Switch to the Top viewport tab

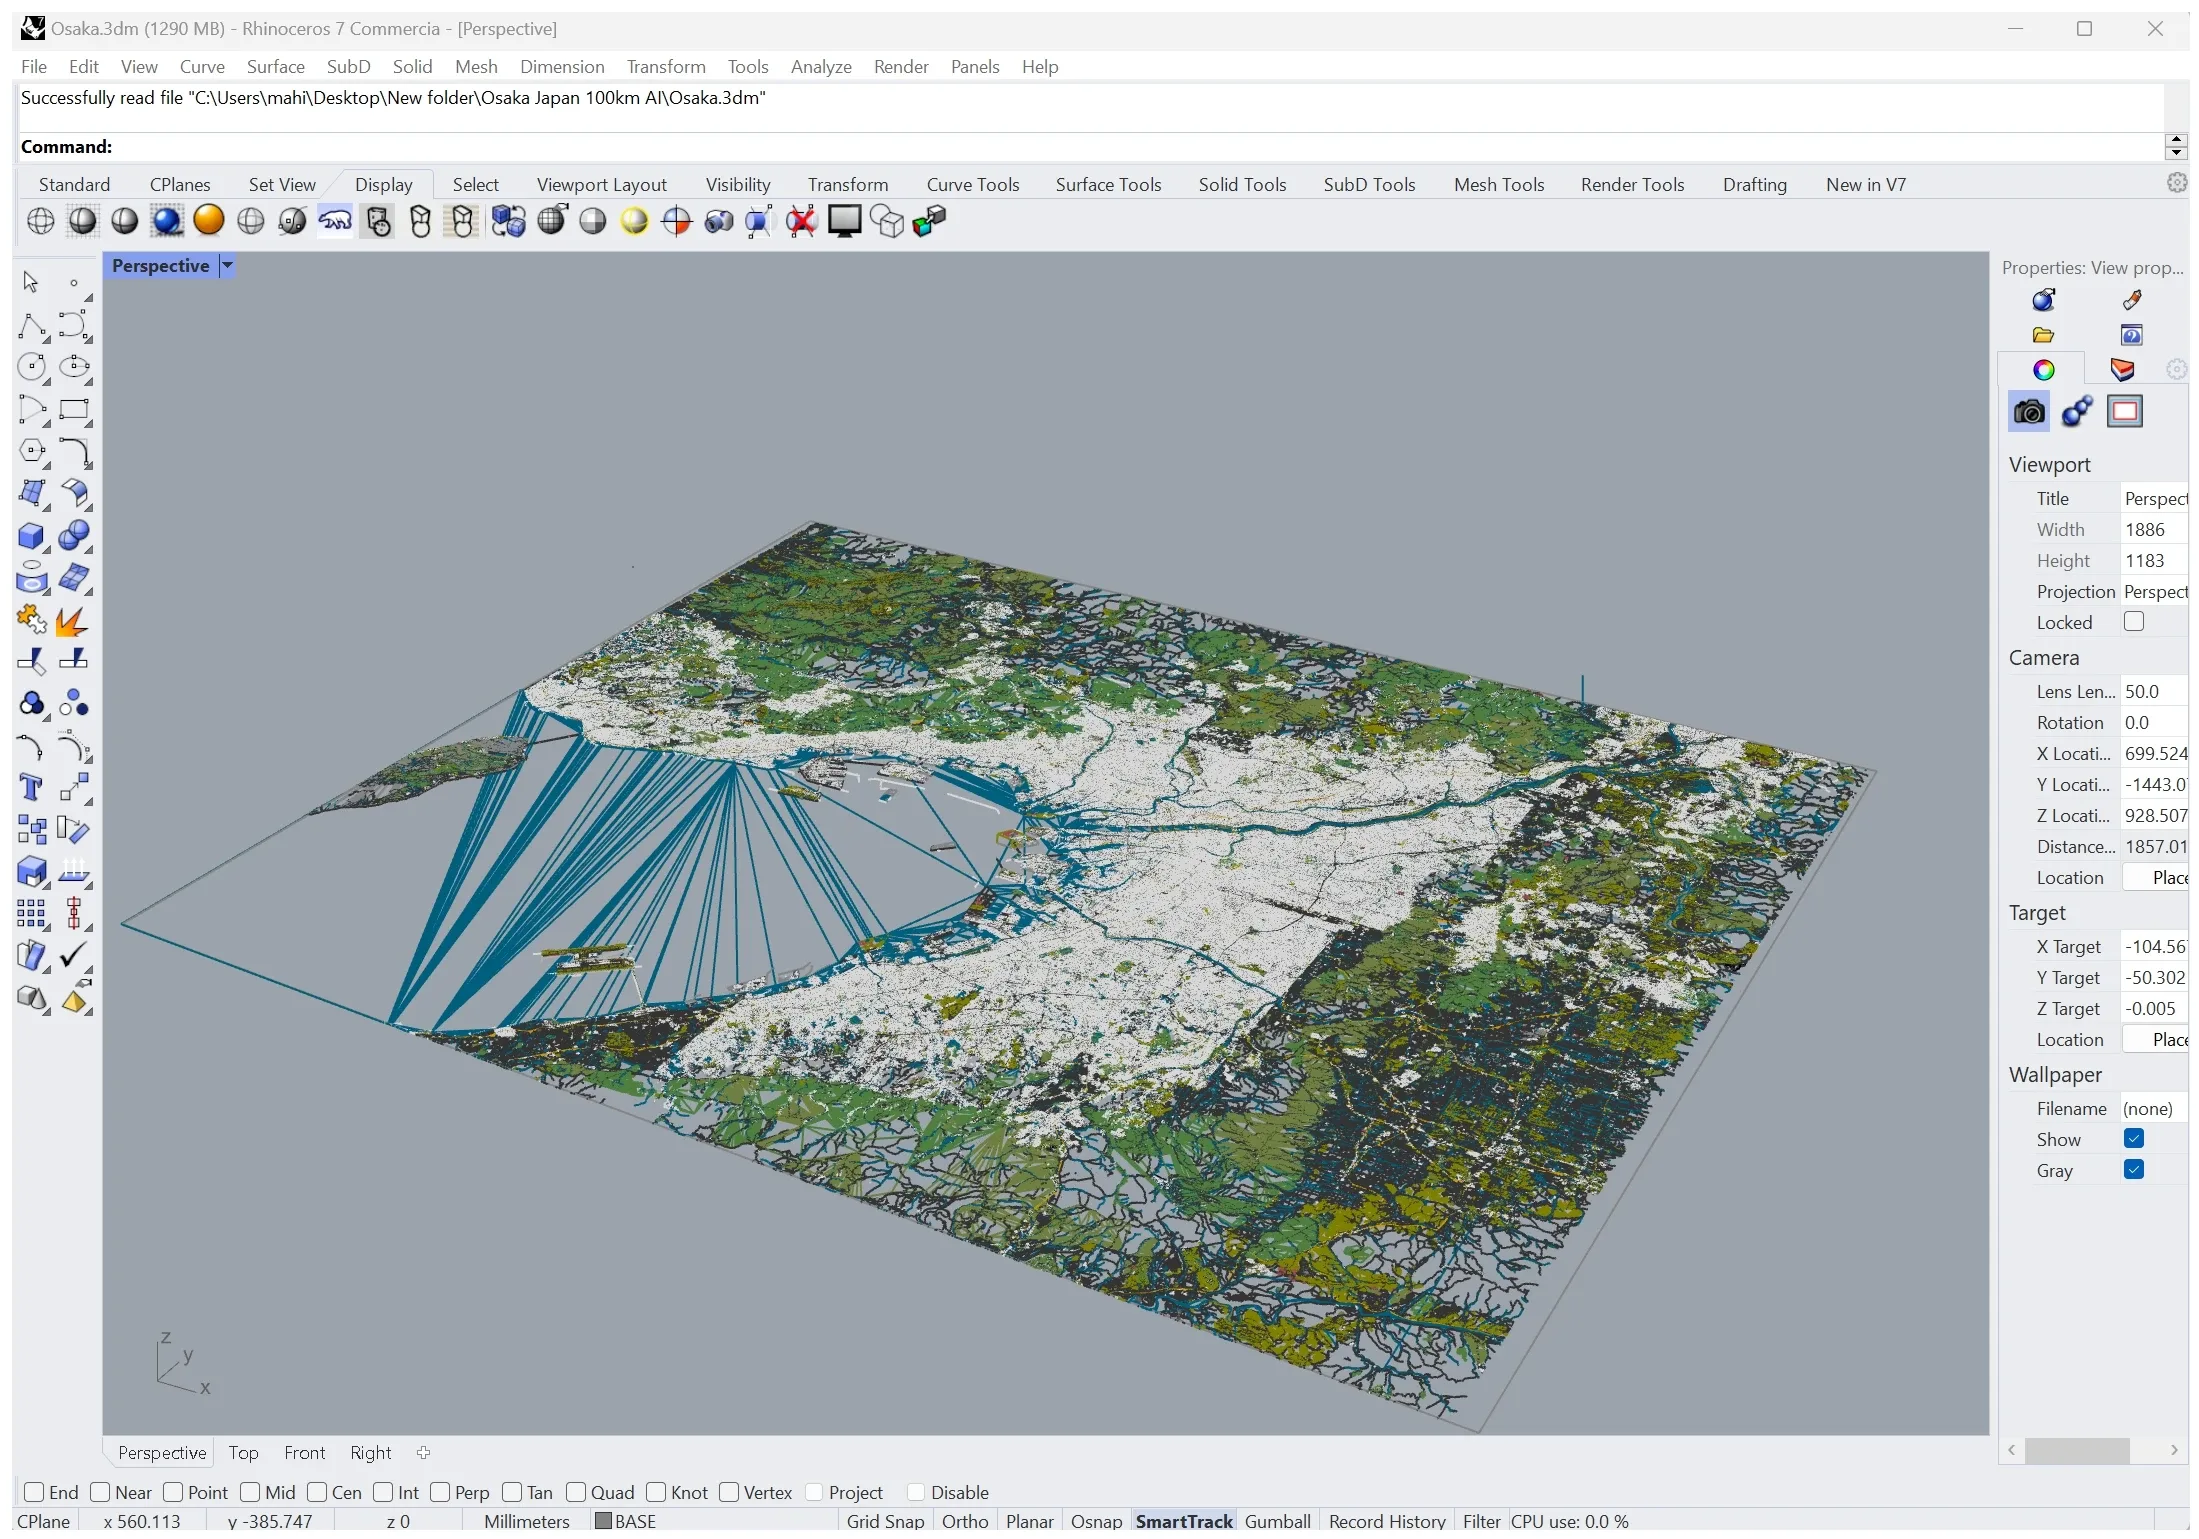click(244, 1453)
